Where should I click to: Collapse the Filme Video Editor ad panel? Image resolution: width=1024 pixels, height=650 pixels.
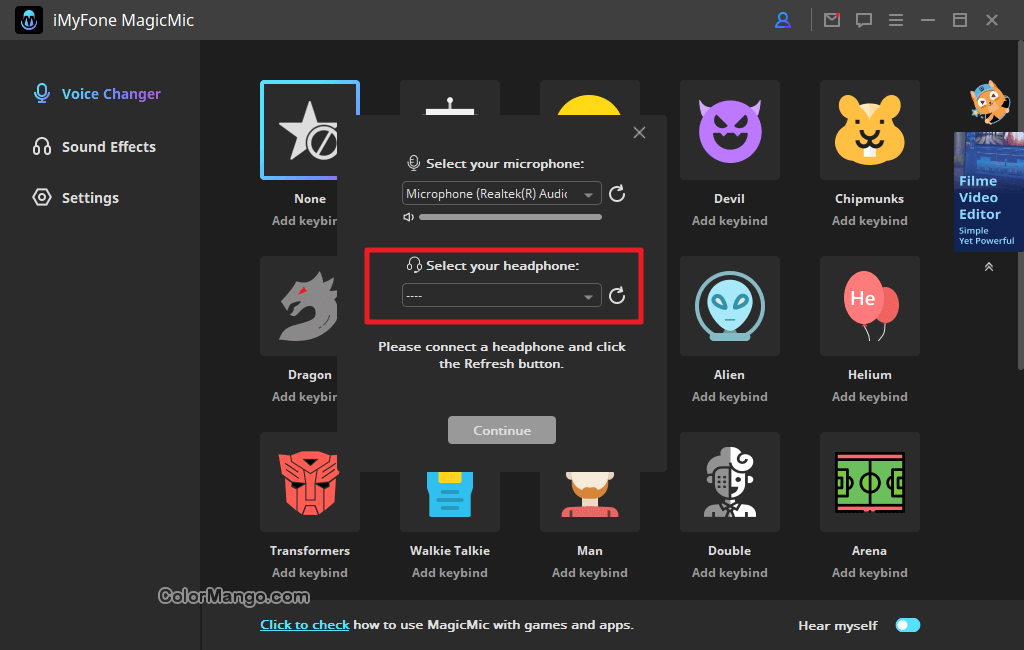(988, 267)
